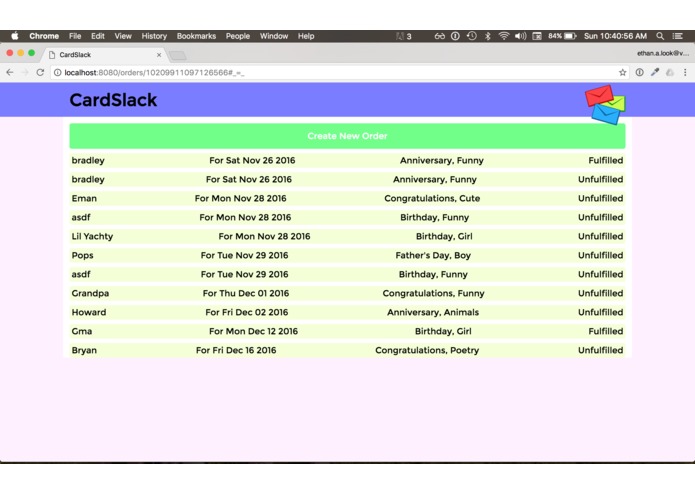Click the CardSlack title heading
Screen dimensions: 695x494
(113, 100)
